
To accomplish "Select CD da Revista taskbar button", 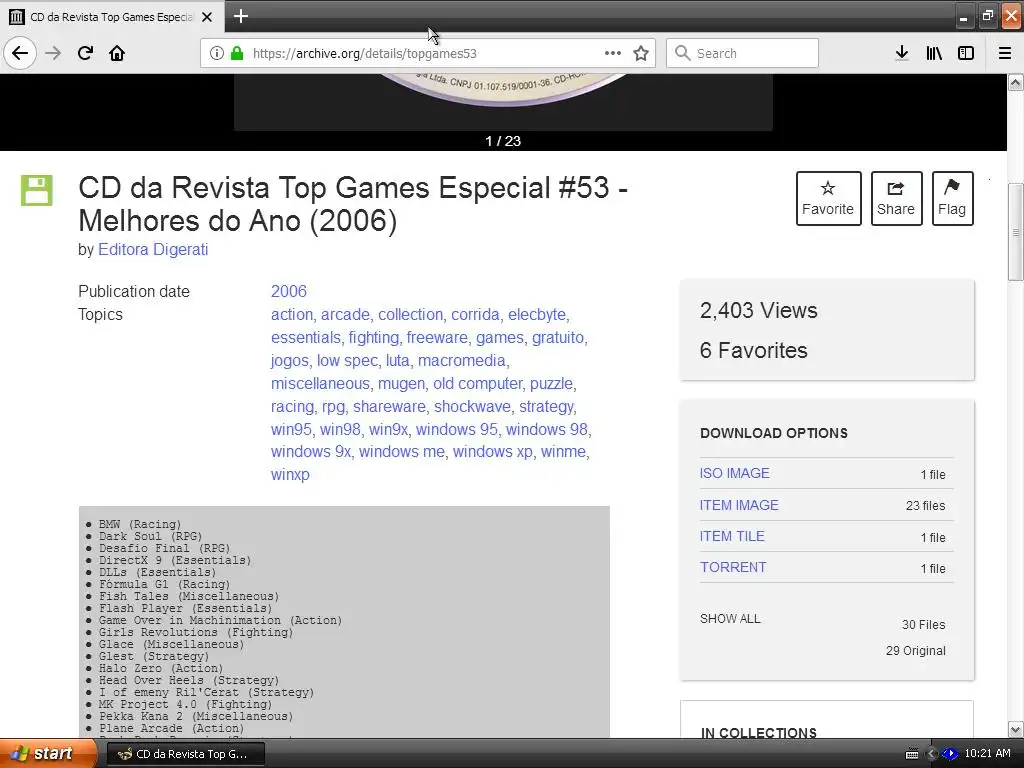I will [x=185, y=754].
